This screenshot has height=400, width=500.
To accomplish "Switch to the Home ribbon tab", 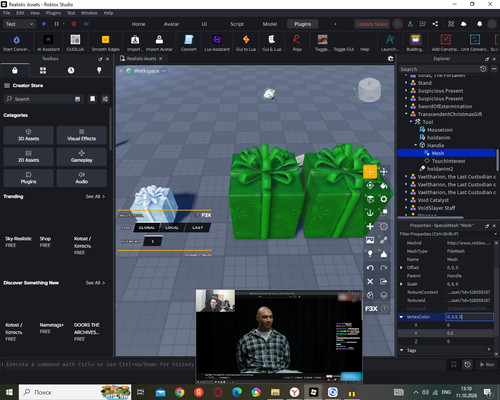I will click(138, 24).
